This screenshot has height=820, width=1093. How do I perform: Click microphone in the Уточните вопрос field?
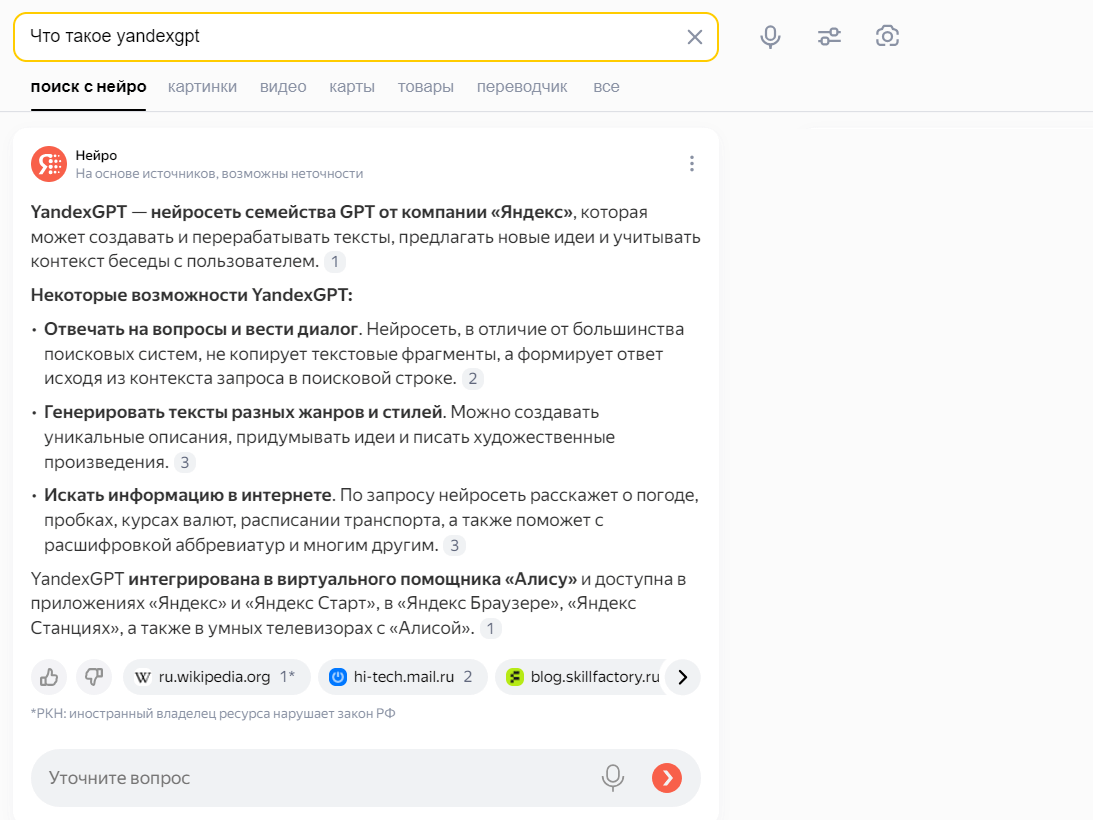coord(613,778)
